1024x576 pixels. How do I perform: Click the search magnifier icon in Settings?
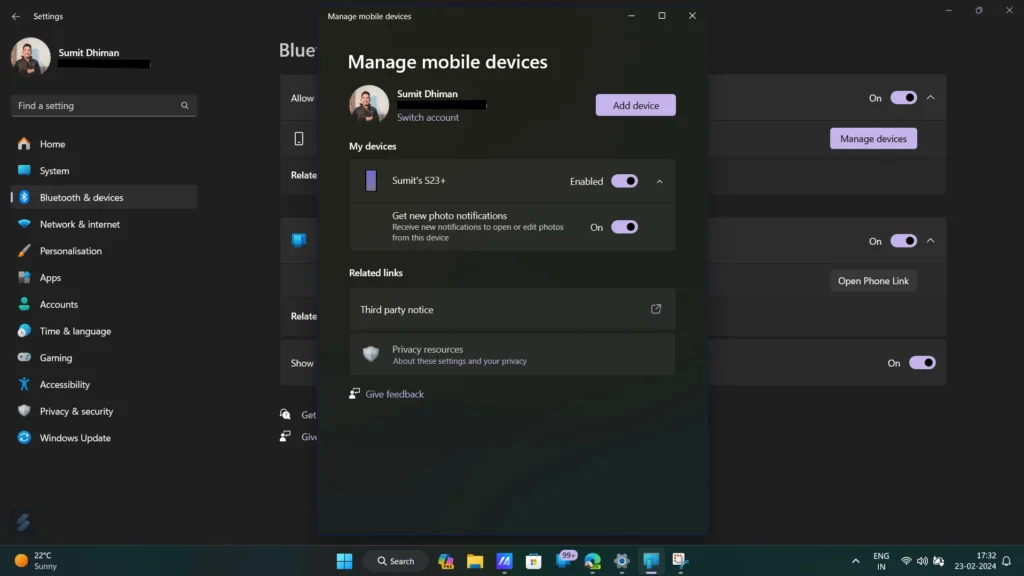[185, 105]
